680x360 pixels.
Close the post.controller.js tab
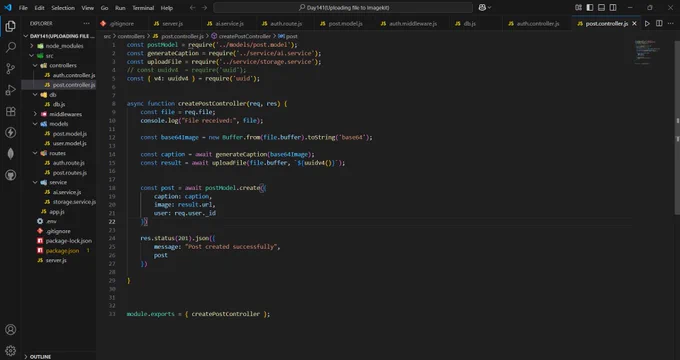[x=634, y=23]
